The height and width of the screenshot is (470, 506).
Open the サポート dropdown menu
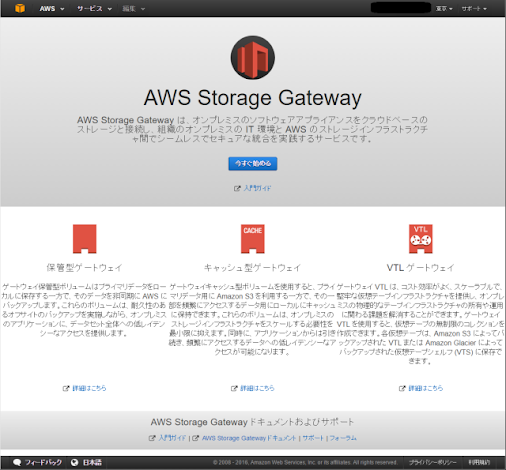pyautogui.click(x=474, y=9)
